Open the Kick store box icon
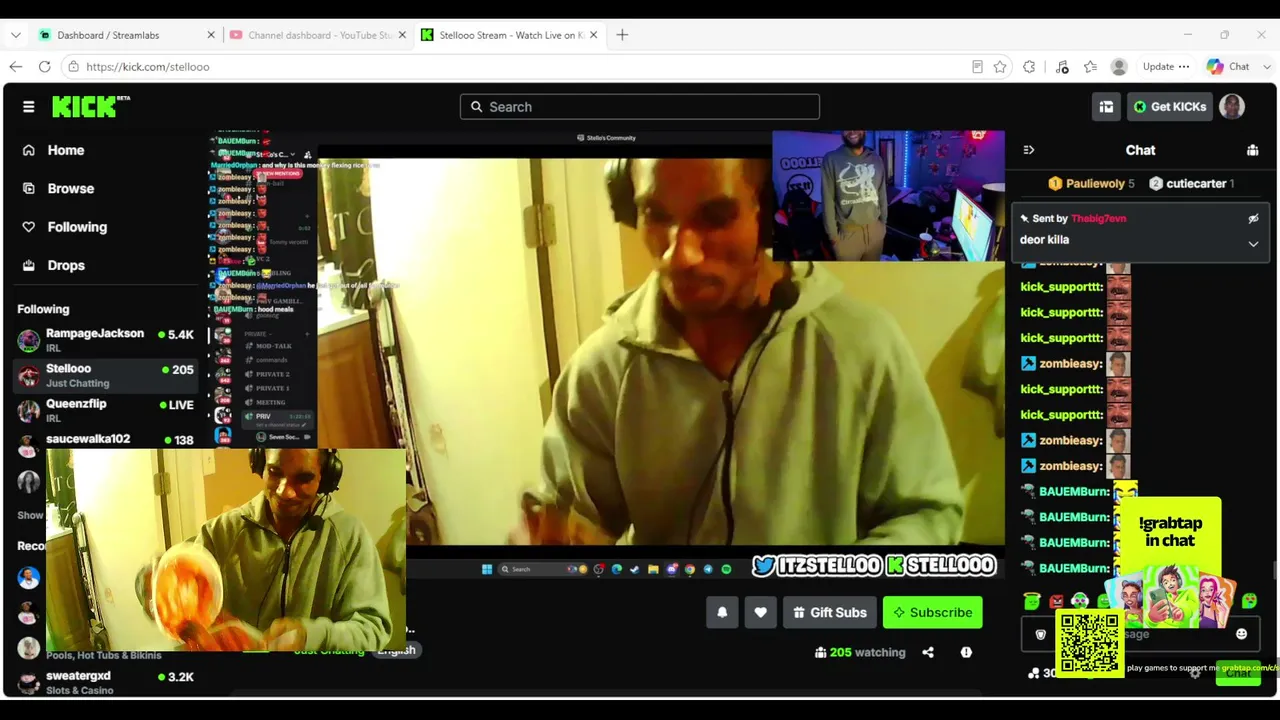This screenshot has width=1280, height=720. pyautogui.click(x=1106, y=107)
